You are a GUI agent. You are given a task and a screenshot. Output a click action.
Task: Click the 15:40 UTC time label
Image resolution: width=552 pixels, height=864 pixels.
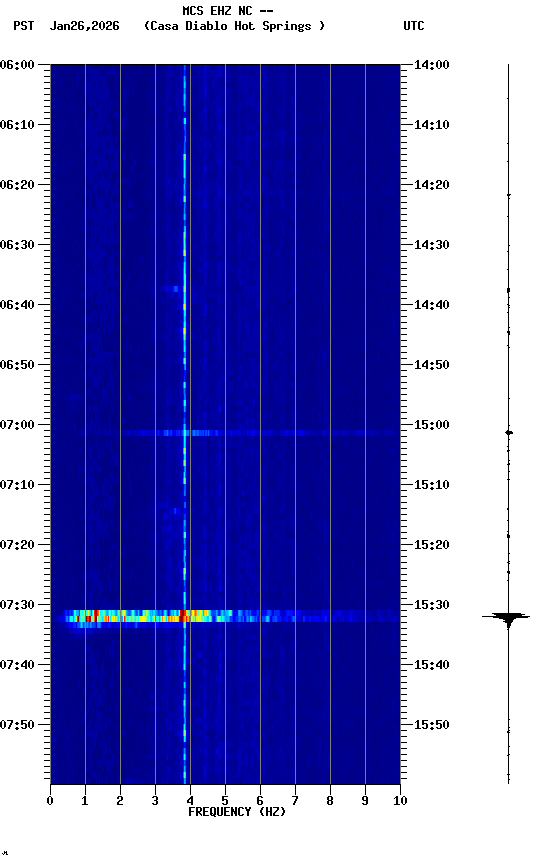coord(432,665)
